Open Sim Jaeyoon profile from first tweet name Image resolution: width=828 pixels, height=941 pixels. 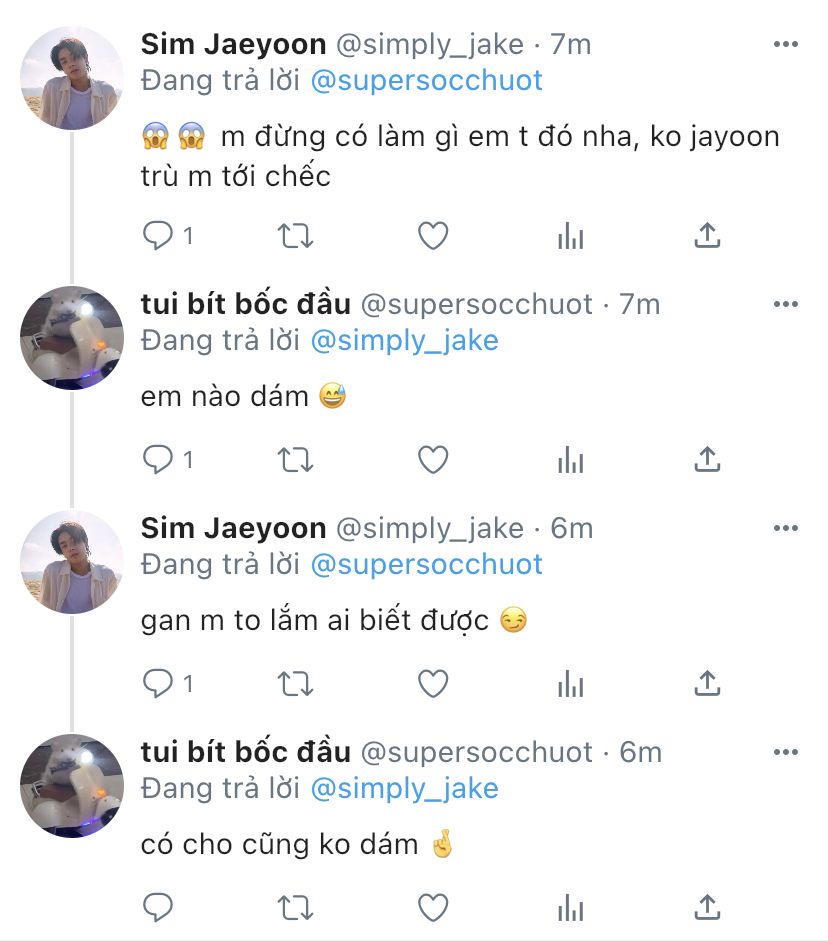click(234, 45)
